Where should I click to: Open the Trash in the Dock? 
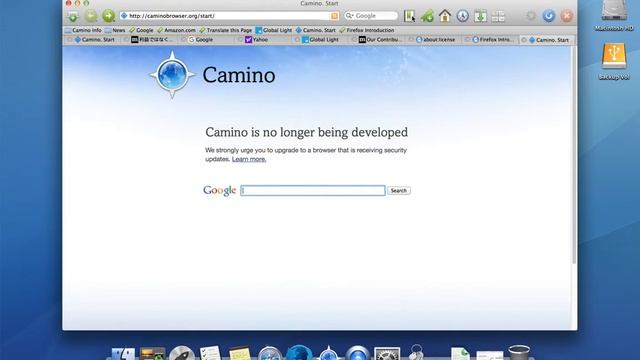519,353
